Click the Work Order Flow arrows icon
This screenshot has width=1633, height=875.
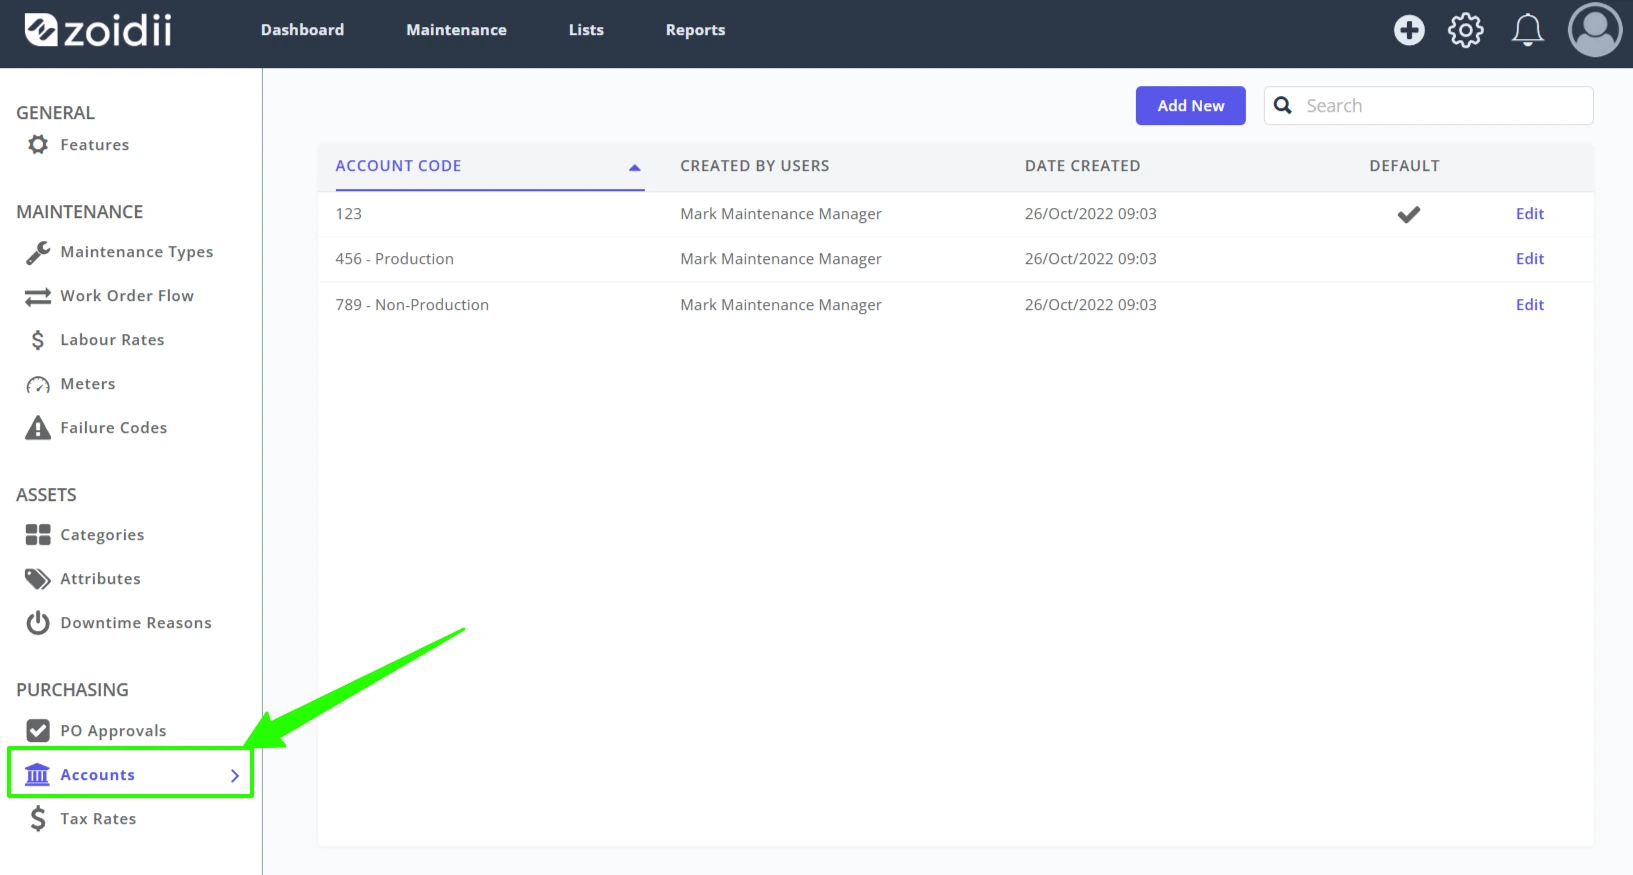click(x=38, y=296)
